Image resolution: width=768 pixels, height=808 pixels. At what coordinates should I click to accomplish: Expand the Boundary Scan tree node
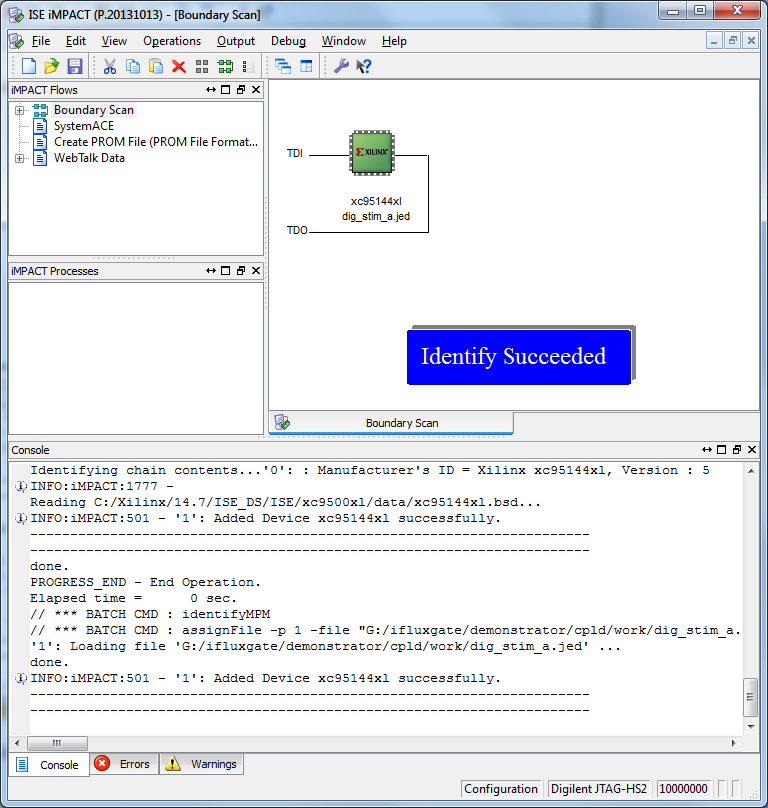tap(20, 110)
